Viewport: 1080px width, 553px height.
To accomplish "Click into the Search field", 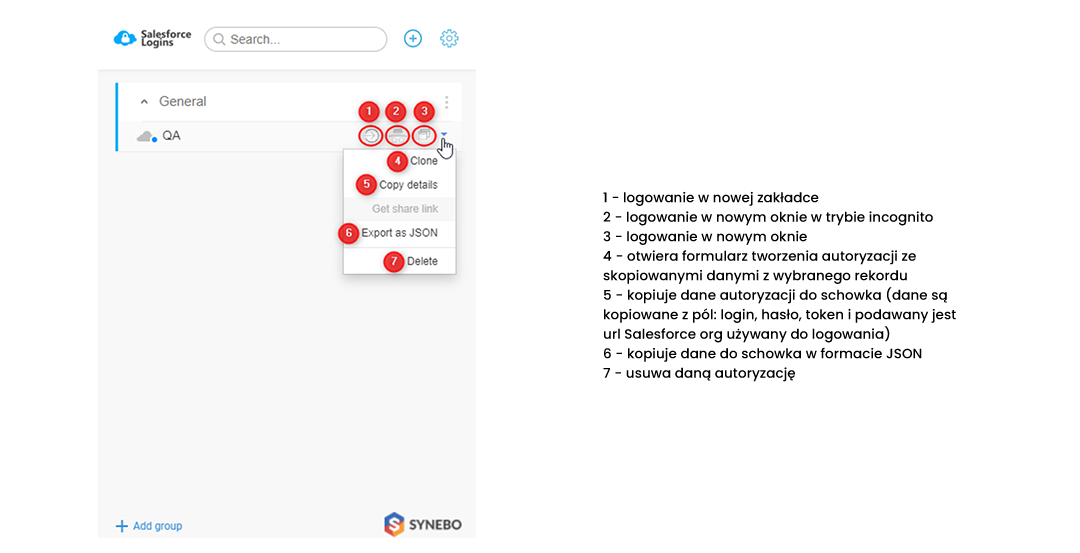I will [x=295, y=39].
